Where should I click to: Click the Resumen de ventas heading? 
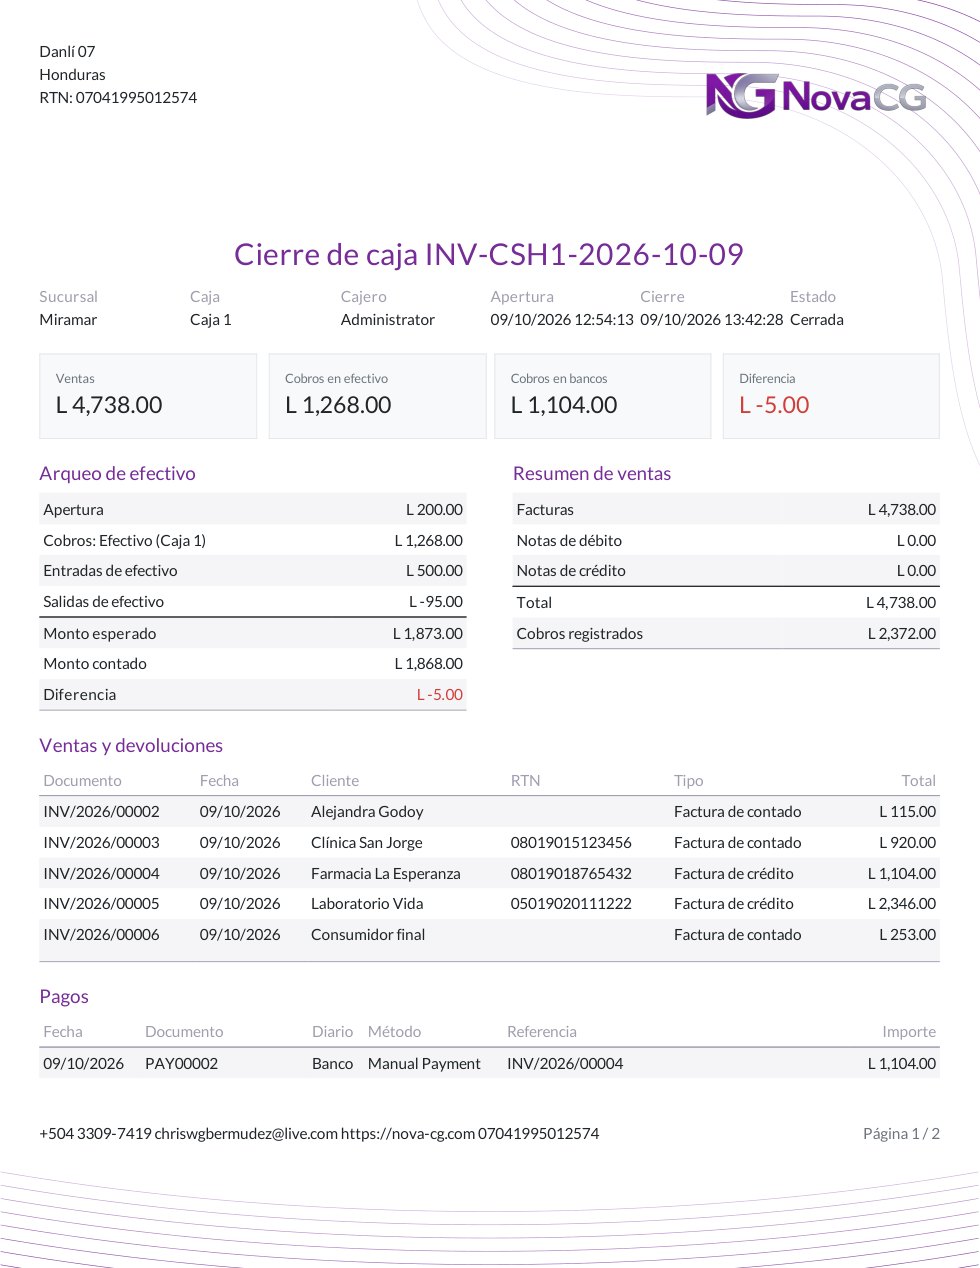(x=592, y=473)
